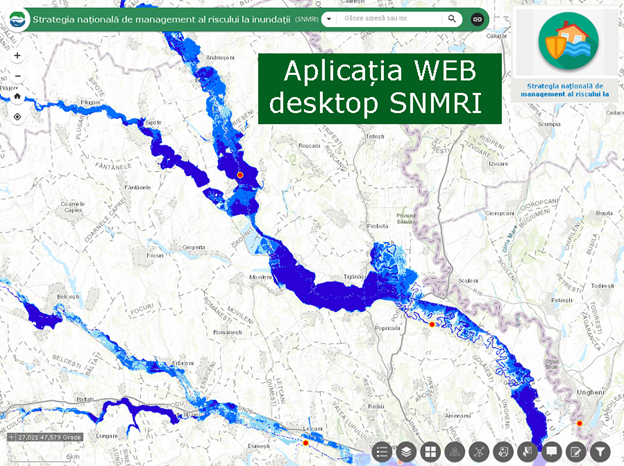624x466 pixels.
Task: Open the legend list widget
Action: click(x=382, y=452)
